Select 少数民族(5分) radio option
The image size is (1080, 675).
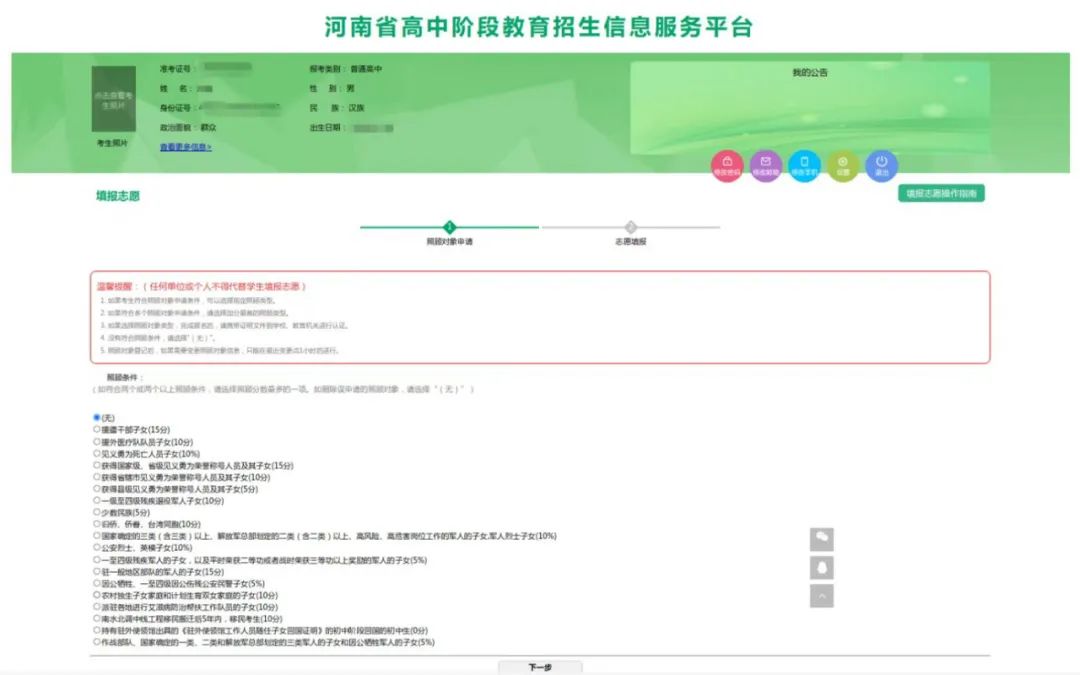coord(97,512)
